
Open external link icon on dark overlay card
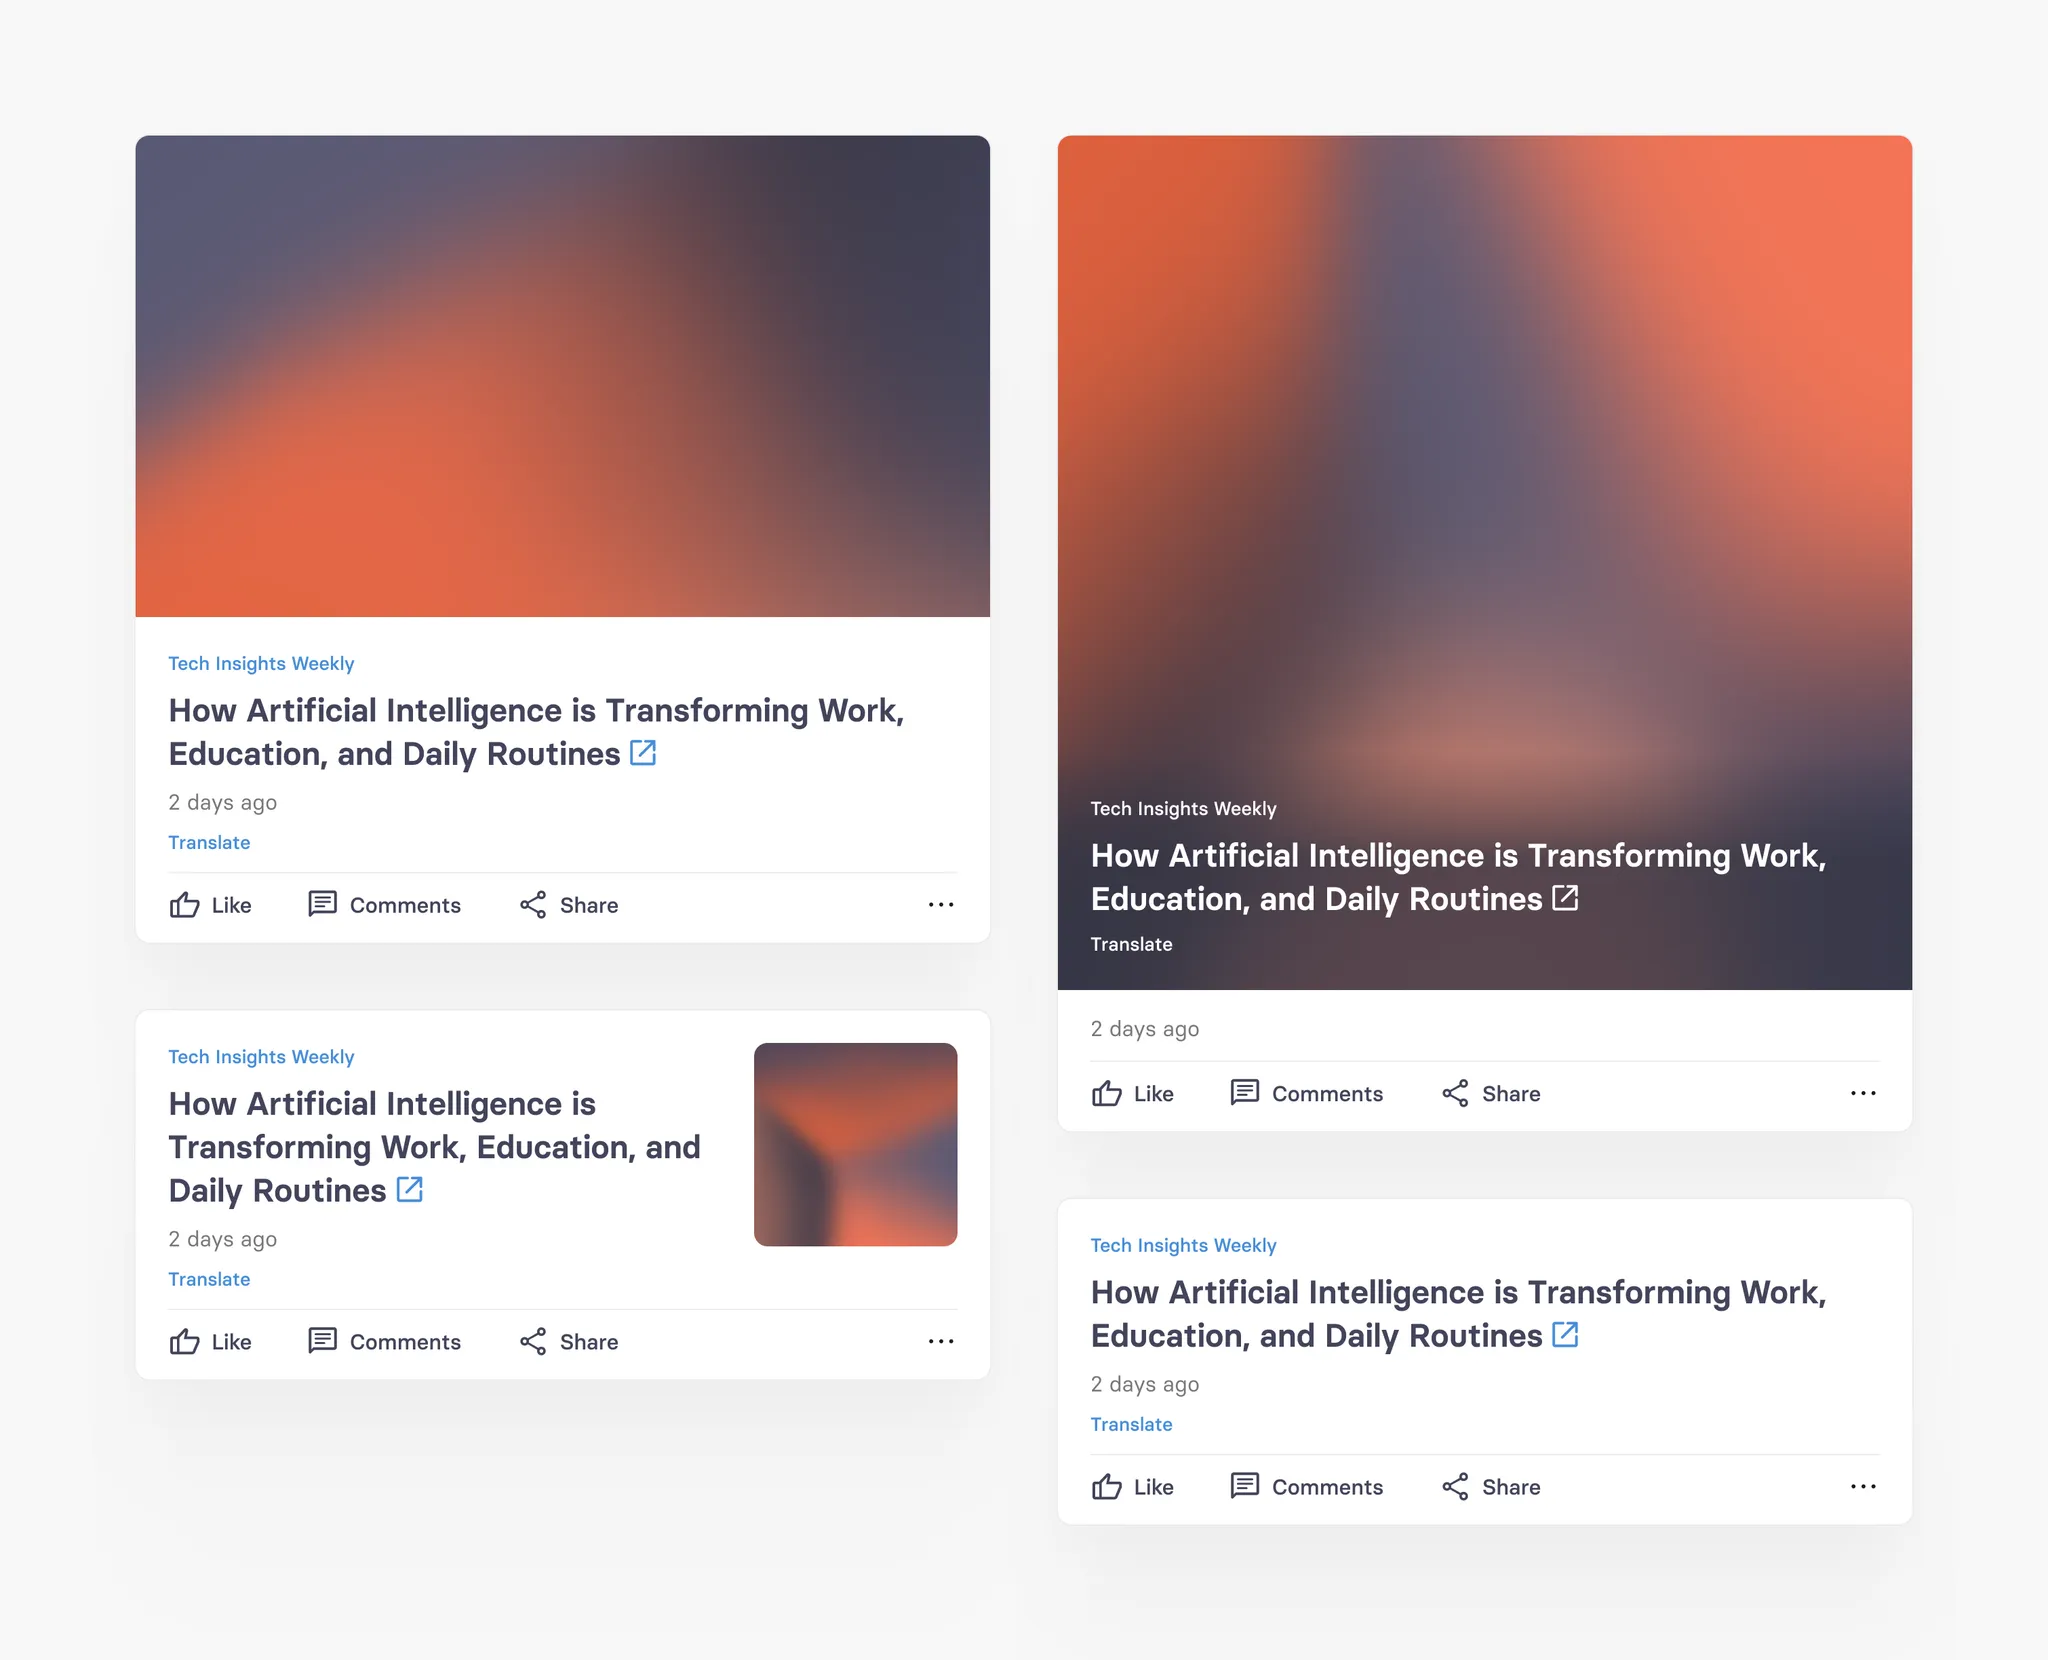point(1565,898)
